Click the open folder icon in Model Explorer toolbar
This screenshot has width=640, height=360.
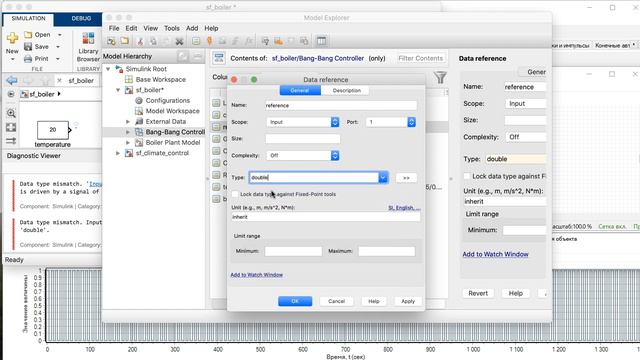pyautogui.click(x=124, y=41)
